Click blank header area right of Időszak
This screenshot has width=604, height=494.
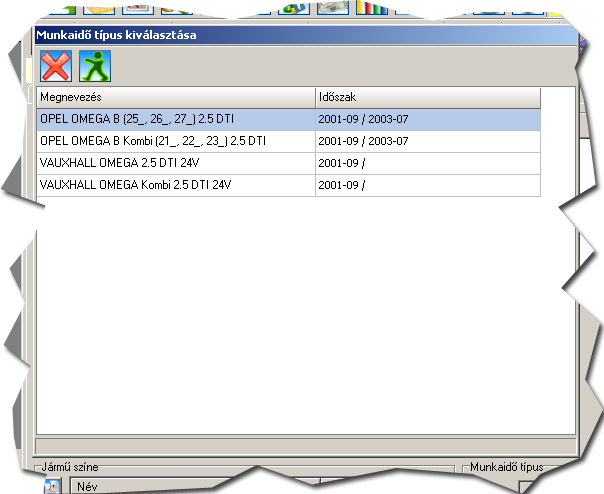coord(556,97)
